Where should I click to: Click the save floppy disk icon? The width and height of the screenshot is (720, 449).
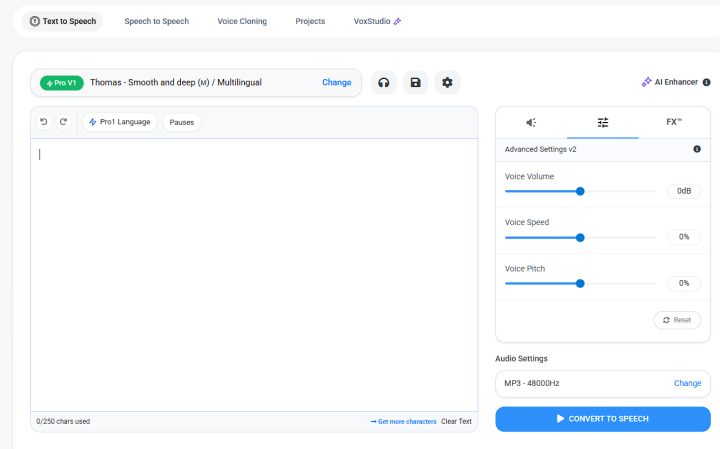(415, 82)
